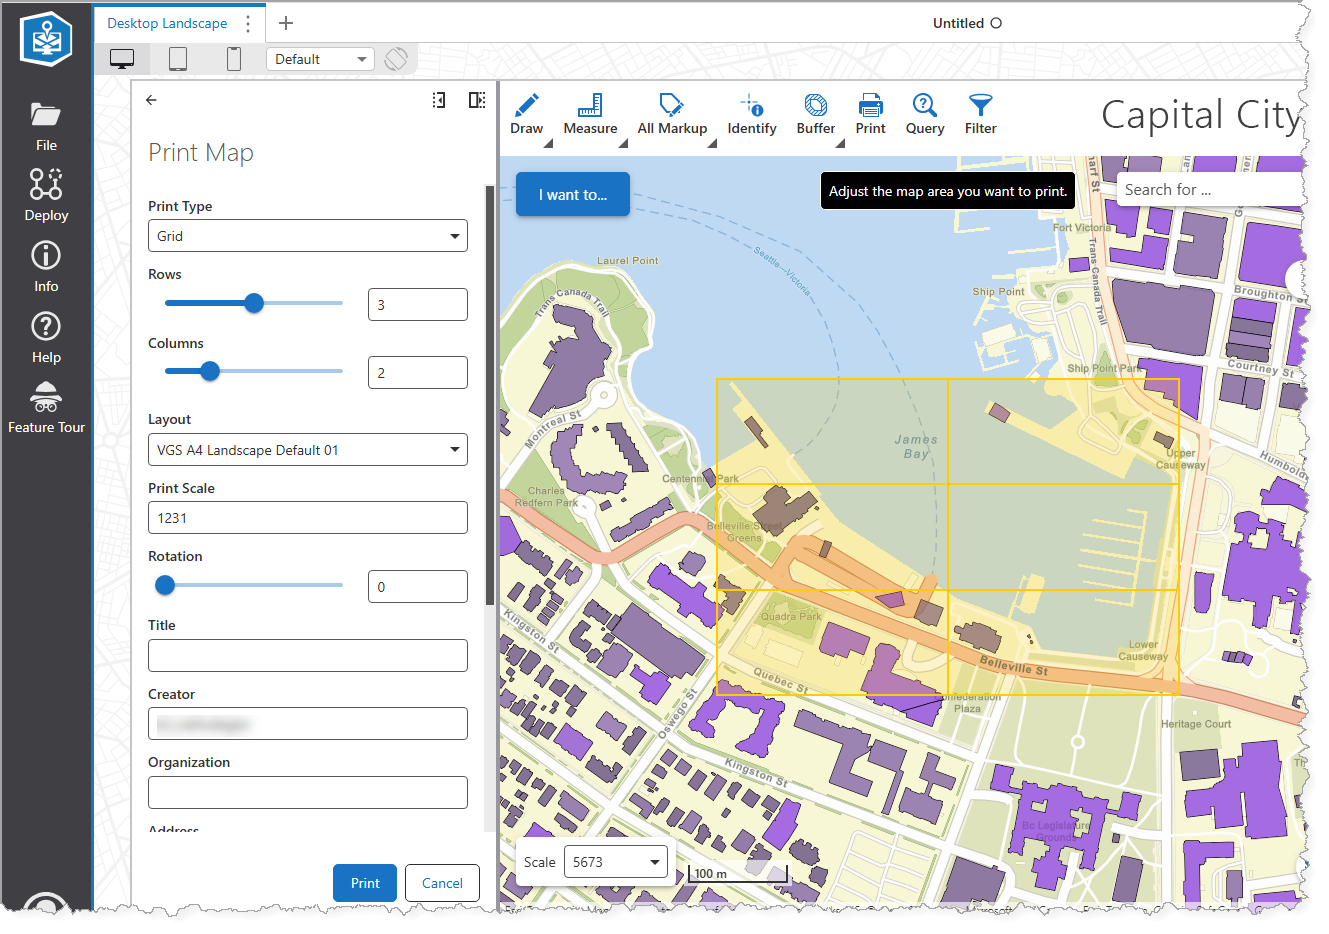This screenshot has height=934, width=1329.
Task: Open the File menu in sidebar
Action: click(46, 126)
